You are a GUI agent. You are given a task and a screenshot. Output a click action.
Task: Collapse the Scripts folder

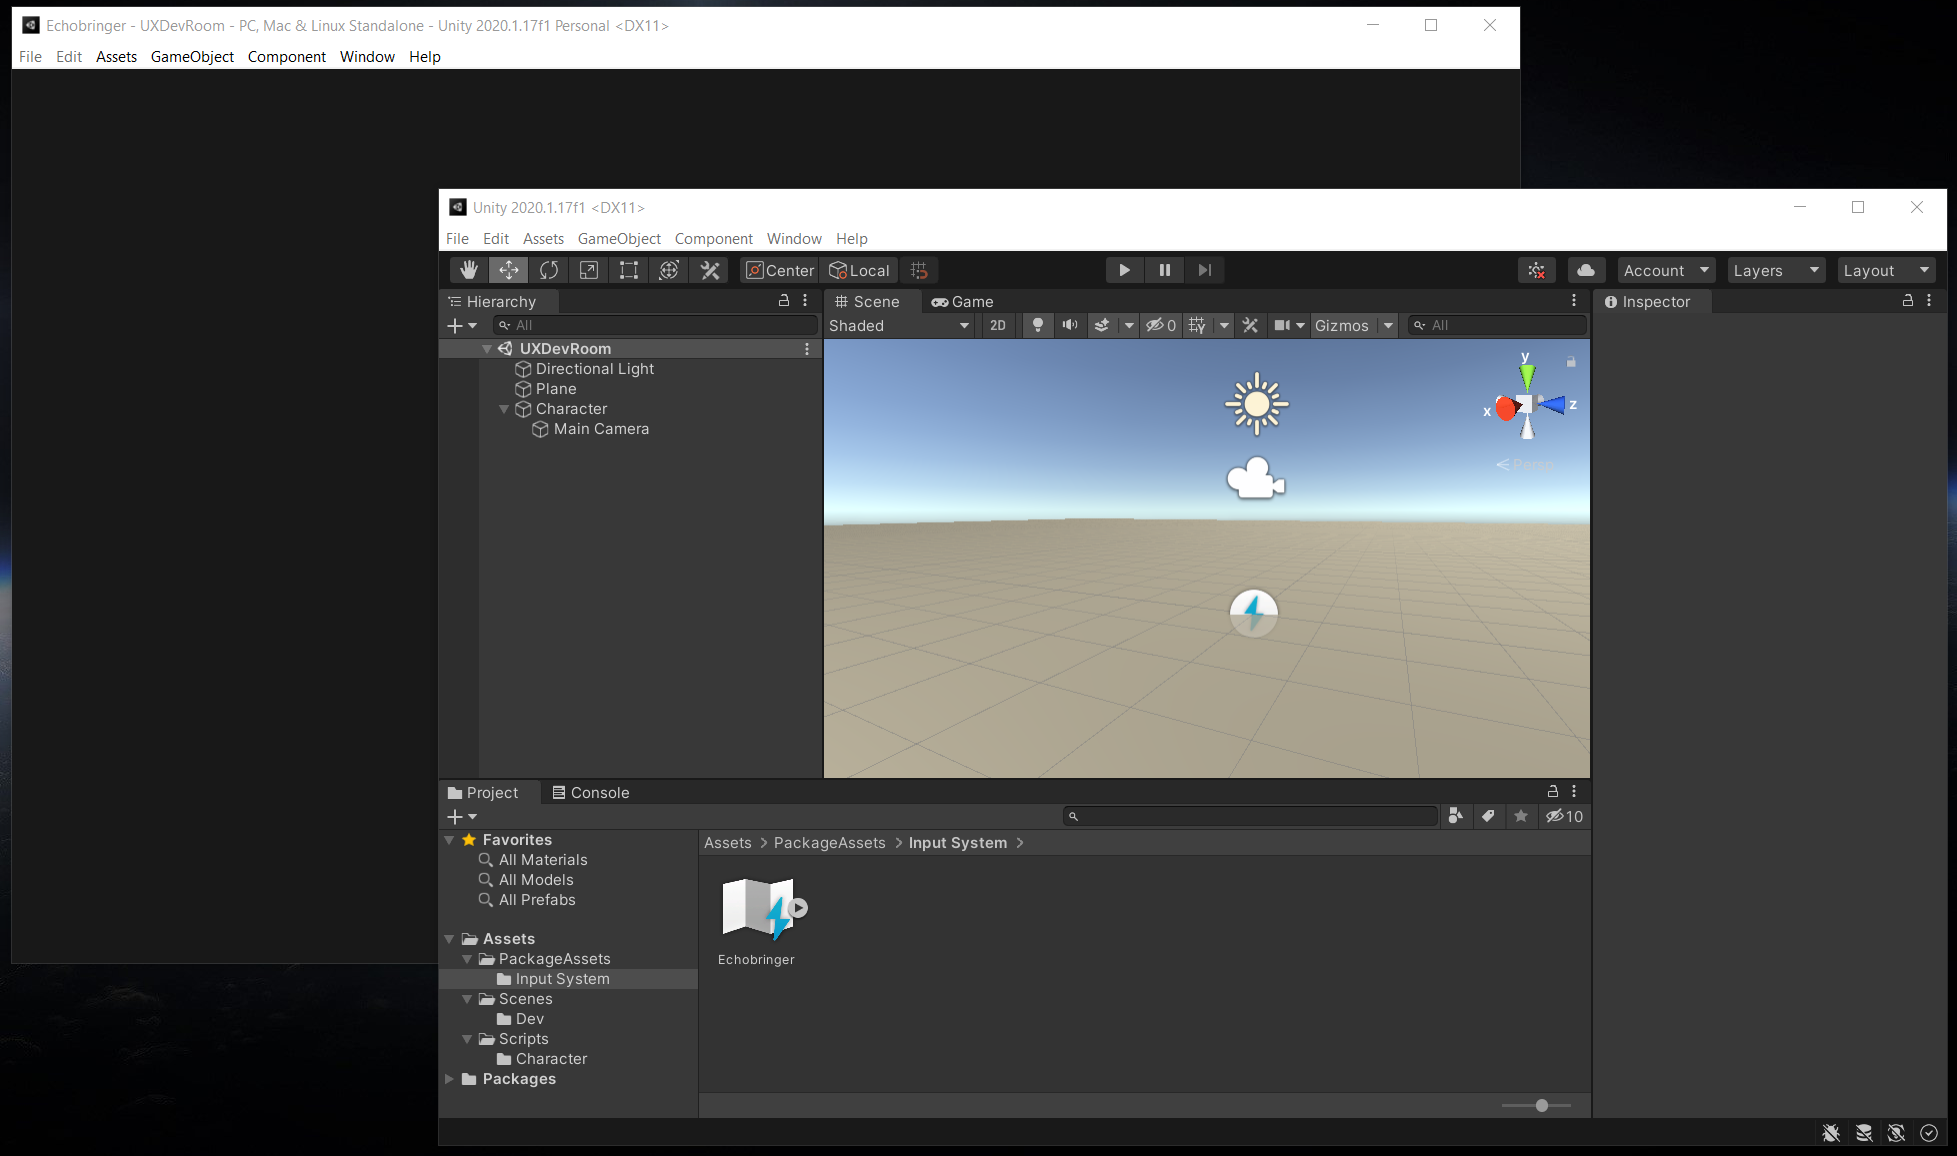tap(467, 1039)
